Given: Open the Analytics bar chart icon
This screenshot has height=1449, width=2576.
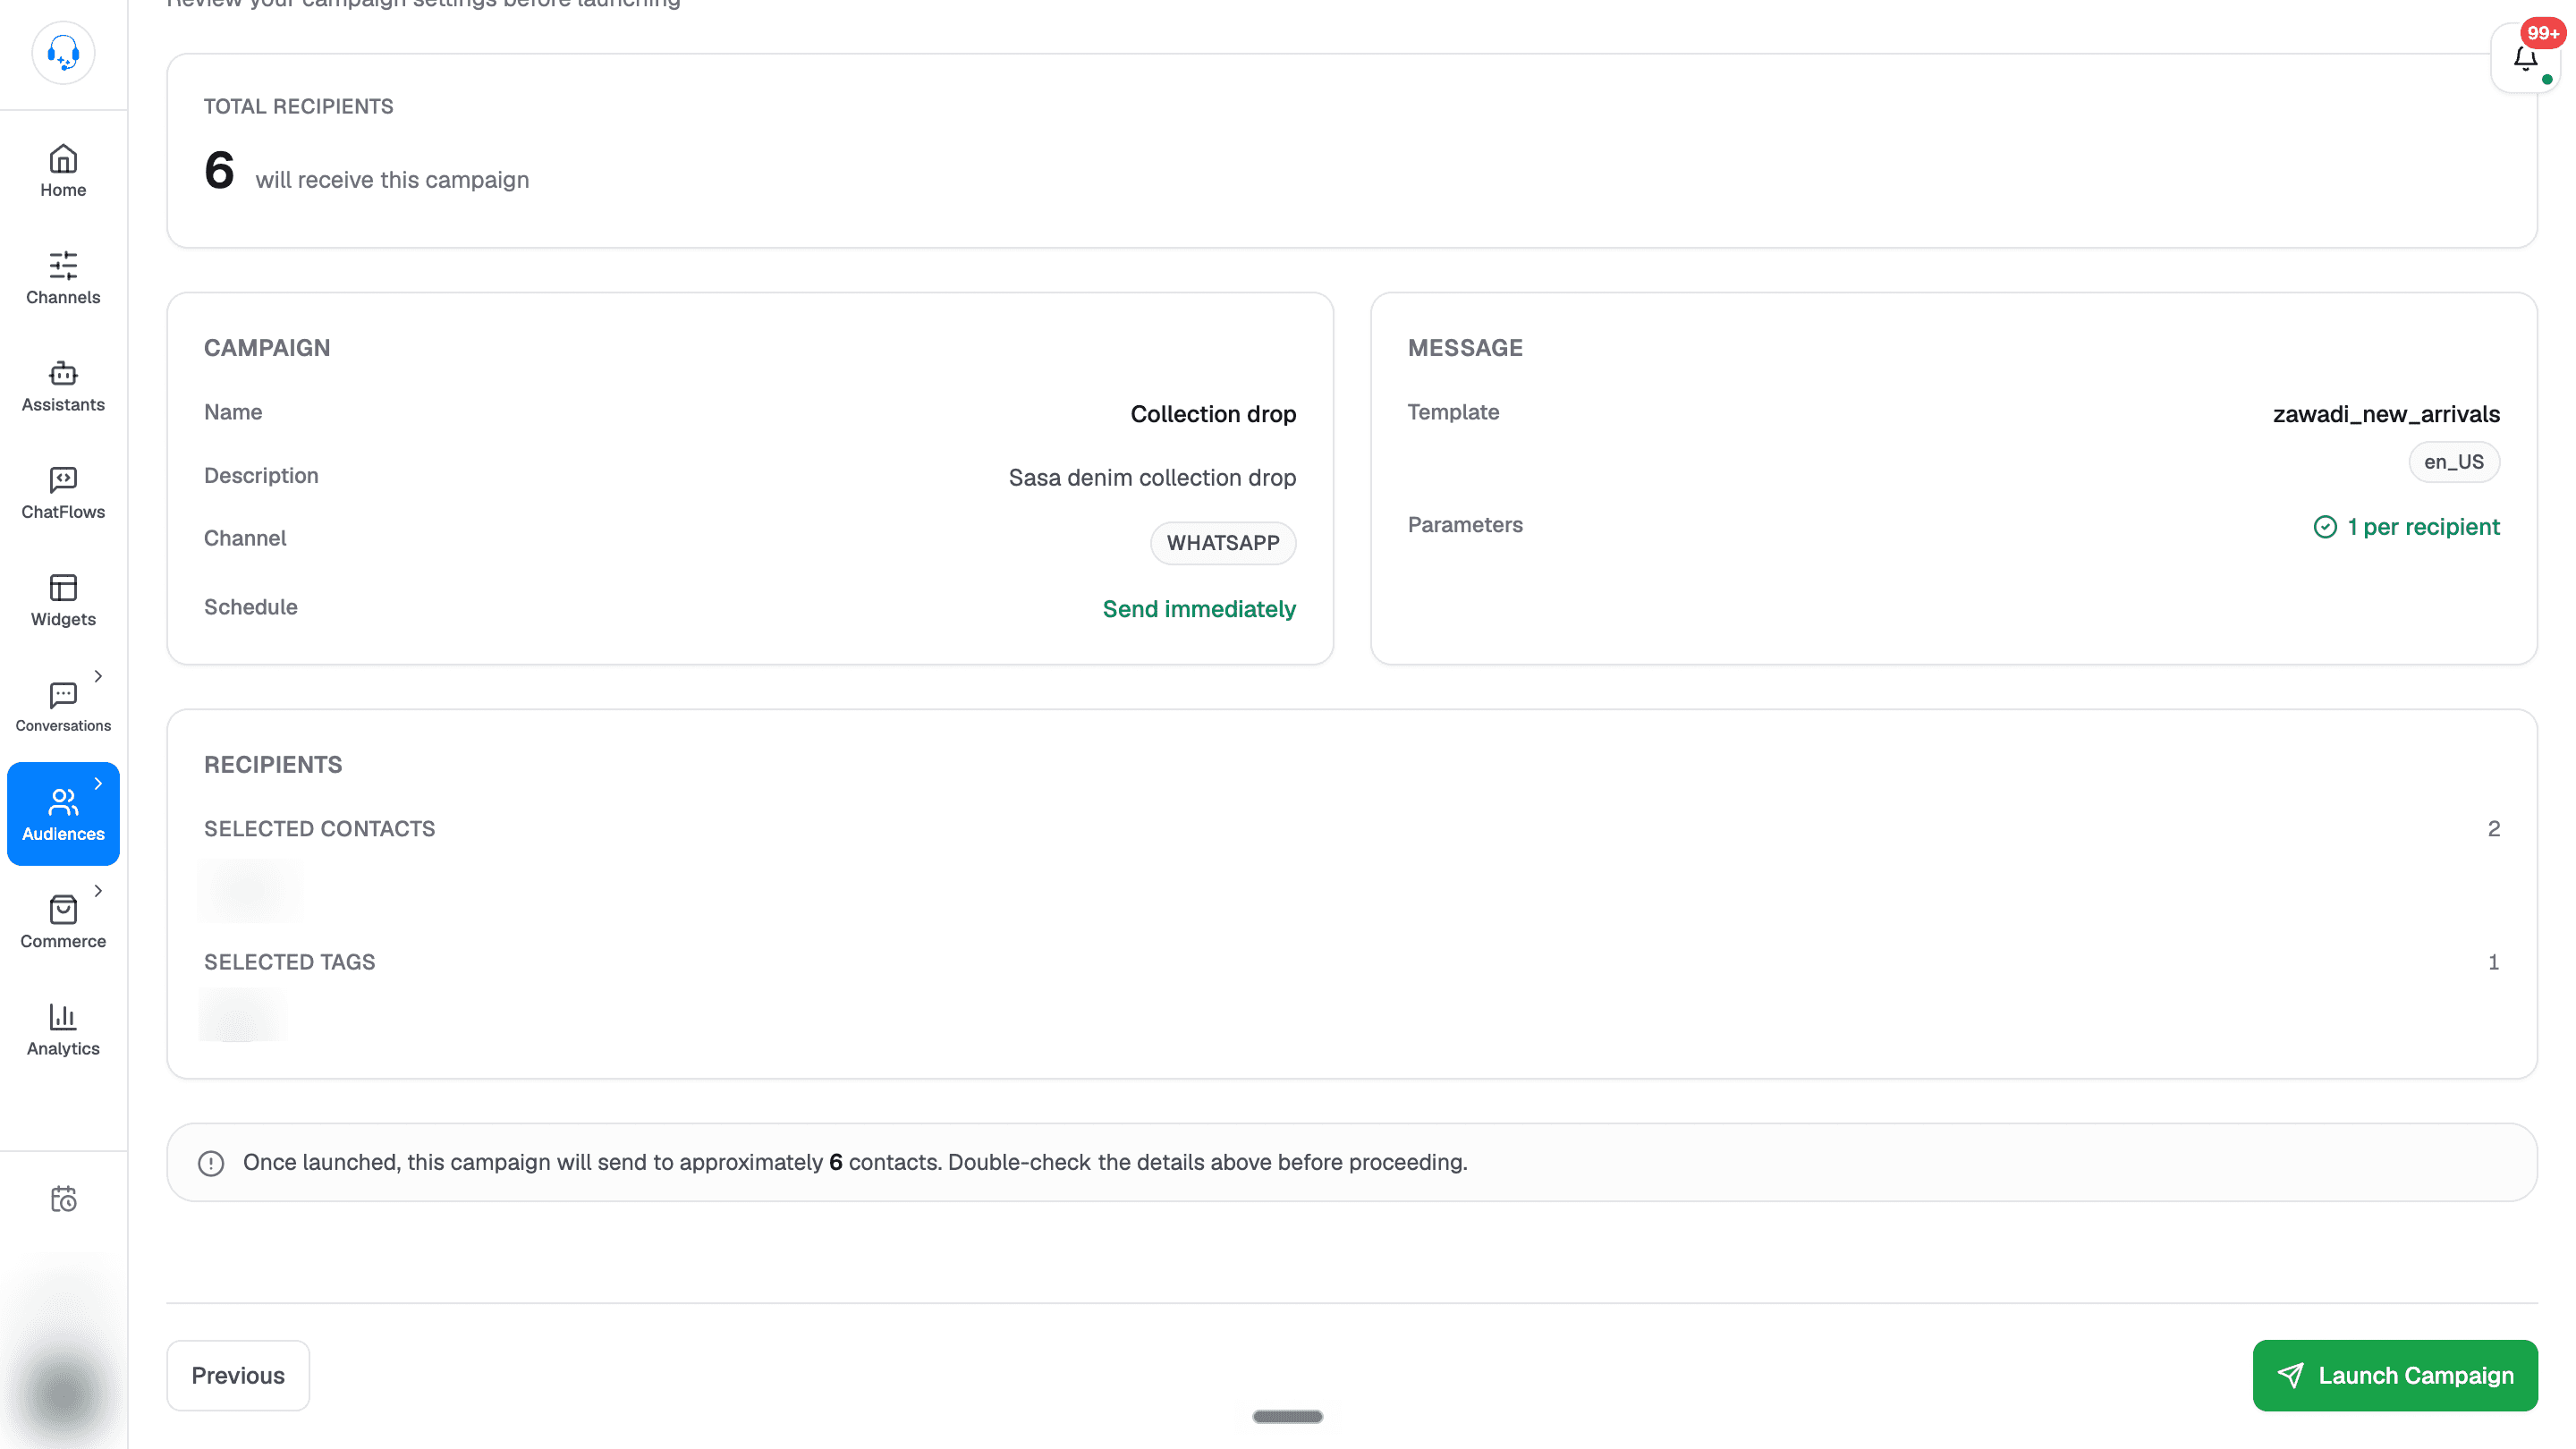Looking at the screenshot, I should 63,1017.
